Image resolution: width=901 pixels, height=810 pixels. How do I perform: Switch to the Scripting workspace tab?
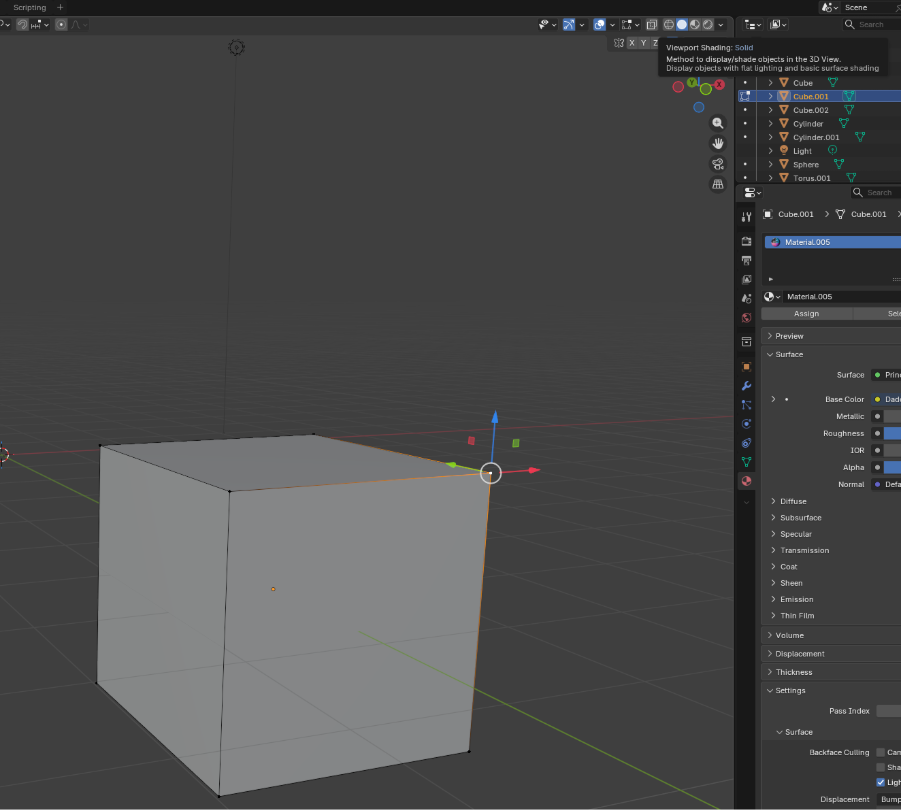click(x=29, y=7)
